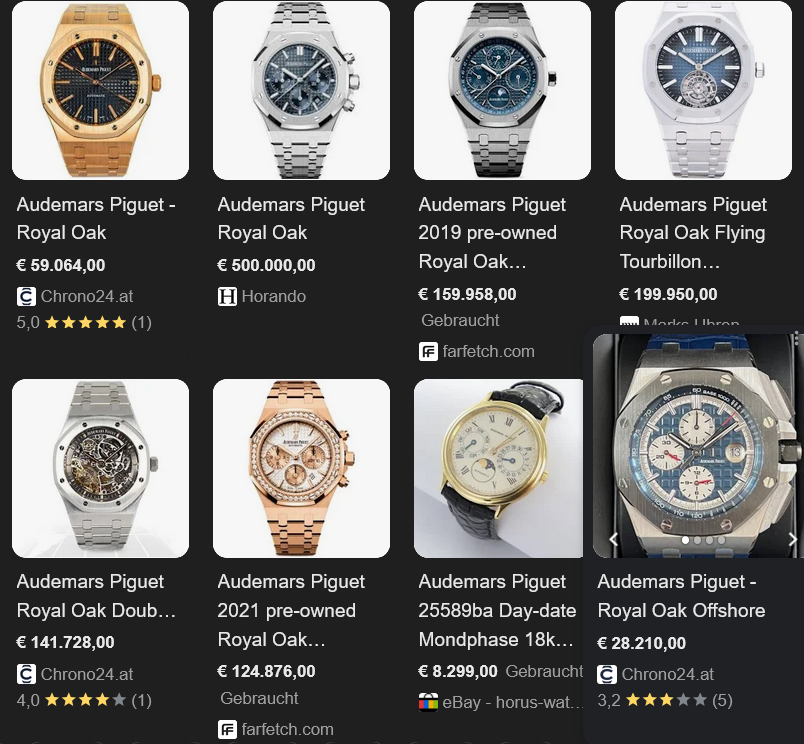Image resolution: width=804 pixels, height=744 pixels.
Task: Open Audemars Piguet - Royal Oak Offshore title
Action: (x=681, y=596)
